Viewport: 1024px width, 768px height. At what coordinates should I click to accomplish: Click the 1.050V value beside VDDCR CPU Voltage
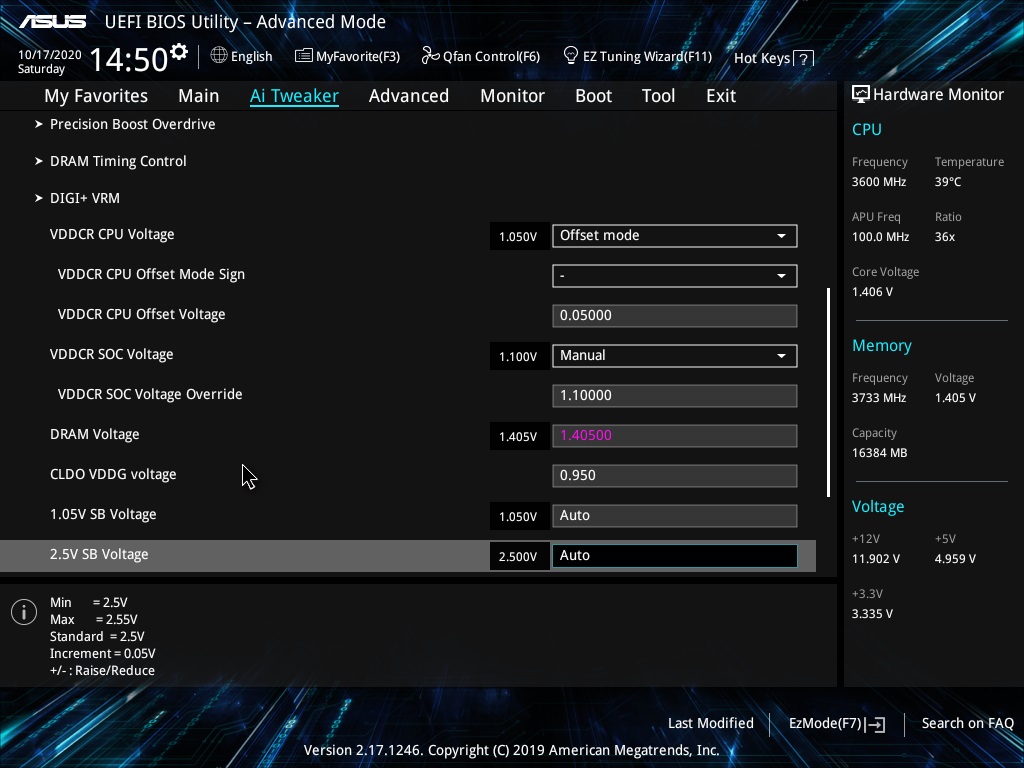518,236
